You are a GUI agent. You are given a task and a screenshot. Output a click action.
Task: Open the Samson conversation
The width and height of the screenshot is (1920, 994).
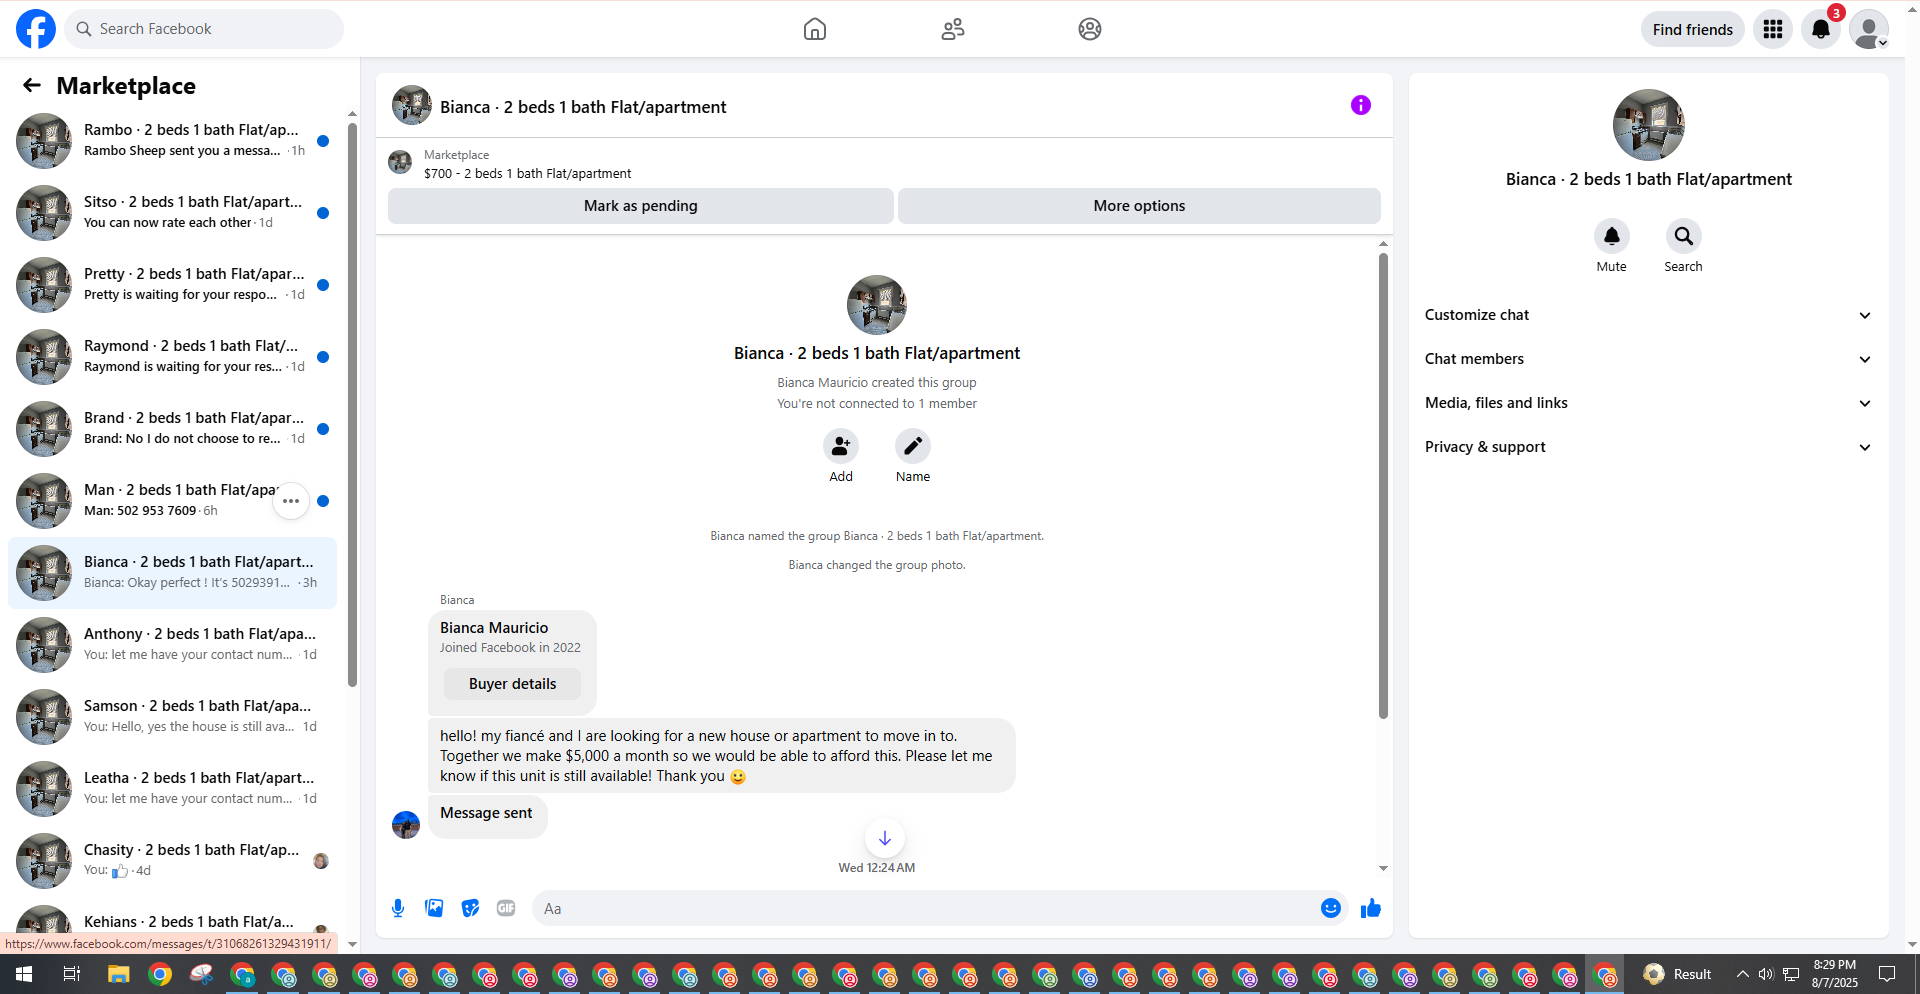(172, 717)
